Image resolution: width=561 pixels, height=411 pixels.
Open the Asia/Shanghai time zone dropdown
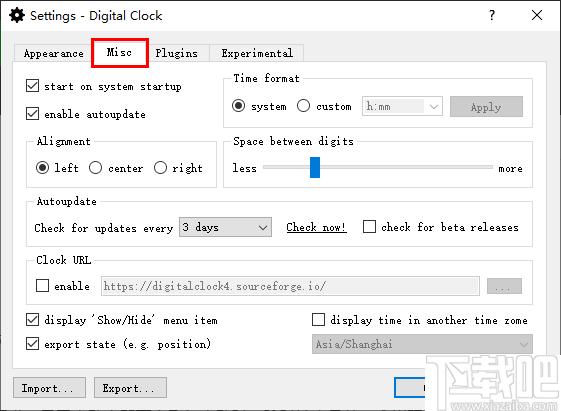(x=422, y=344)
